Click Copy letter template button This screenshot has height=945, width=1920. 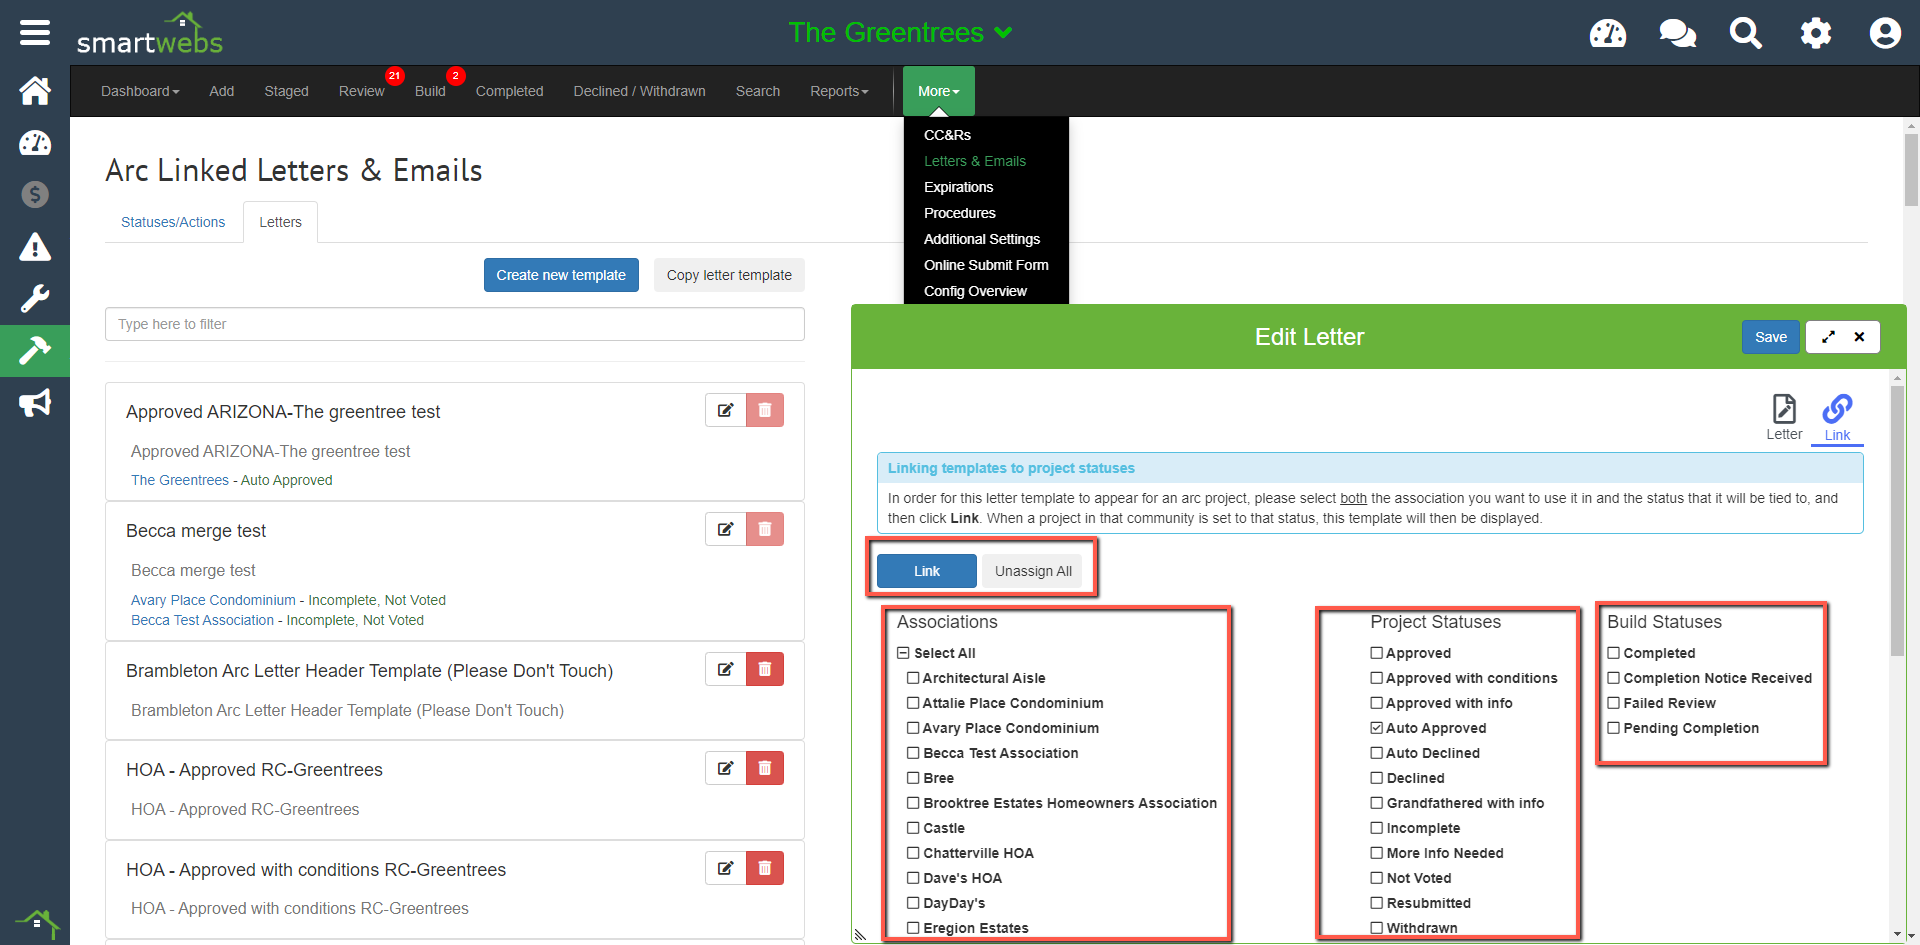tap(729, 275)
